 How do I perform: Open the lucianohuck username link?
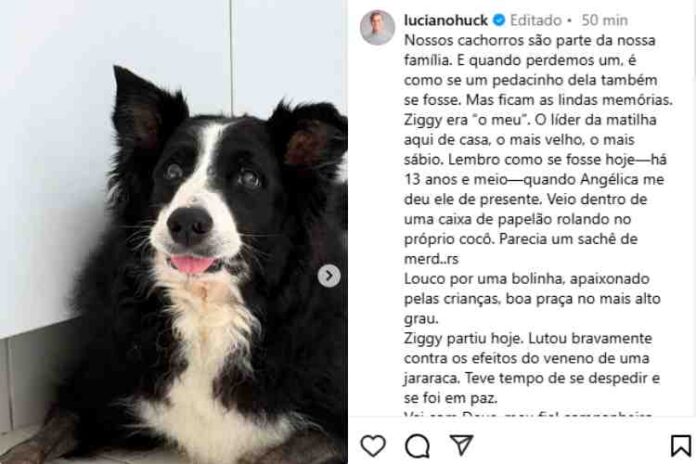[446, 20]
